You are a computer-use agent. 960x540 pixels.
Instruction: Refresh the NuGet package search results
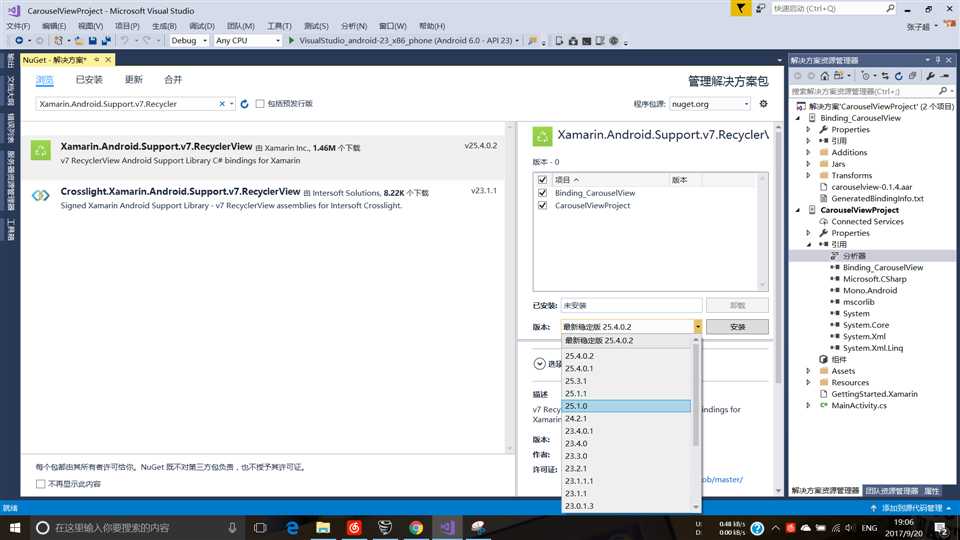click(244, 104)
